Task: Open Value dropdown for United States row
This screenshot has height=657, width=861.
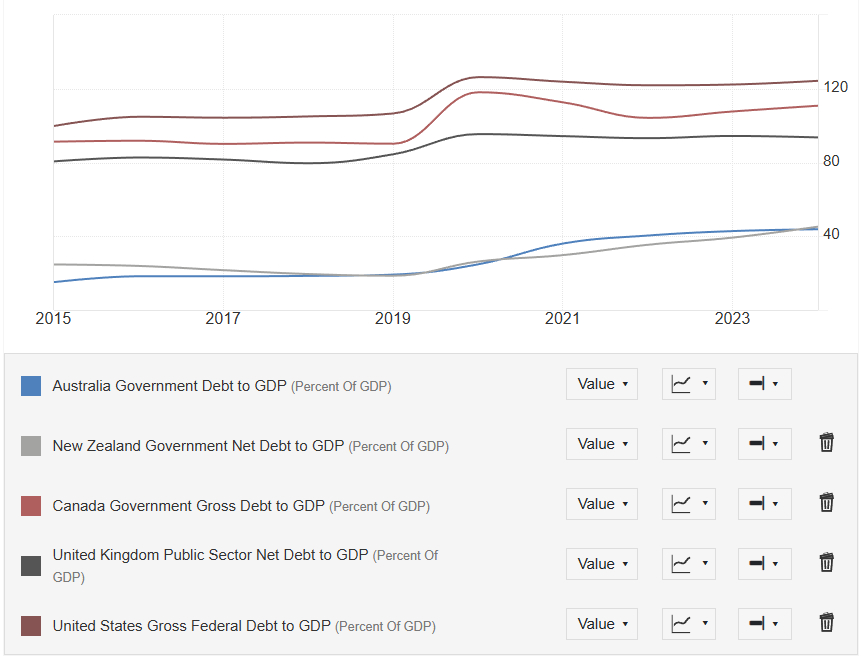Action: 602,624
